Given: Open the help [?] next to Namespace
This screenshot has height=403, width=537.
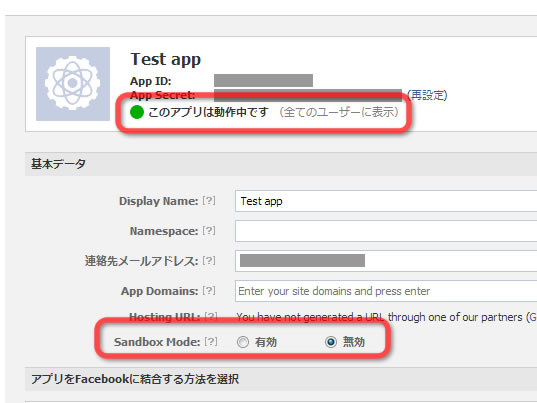Looking at the screenshot, I should pos(209,231).
